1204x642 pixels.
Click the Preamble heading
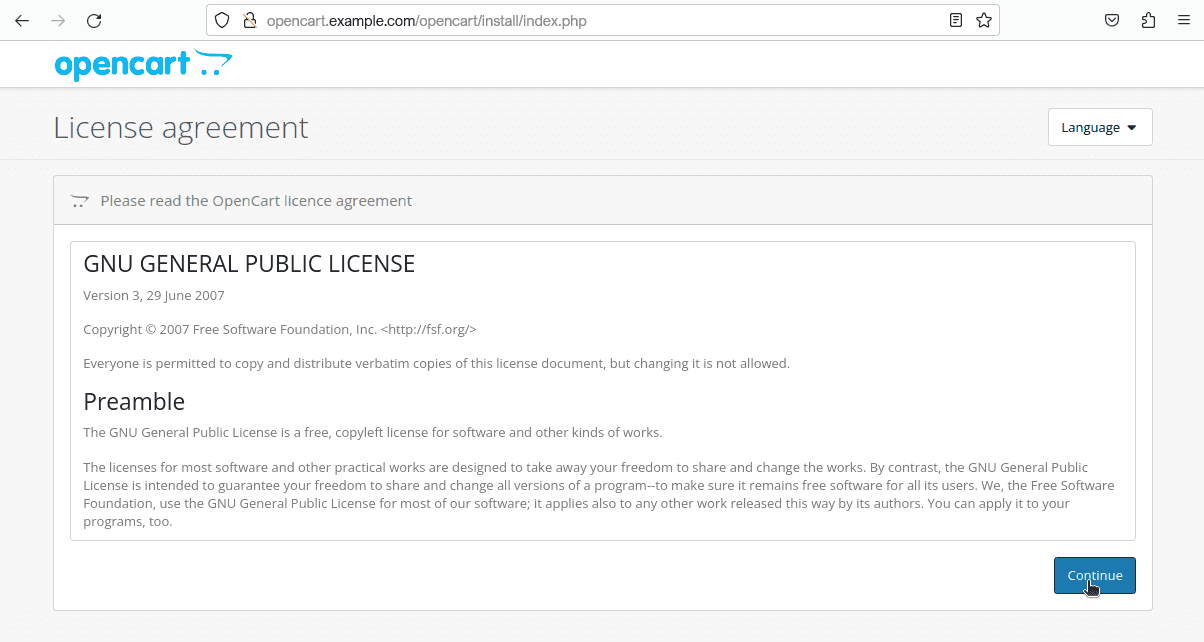tap(134, 401)
